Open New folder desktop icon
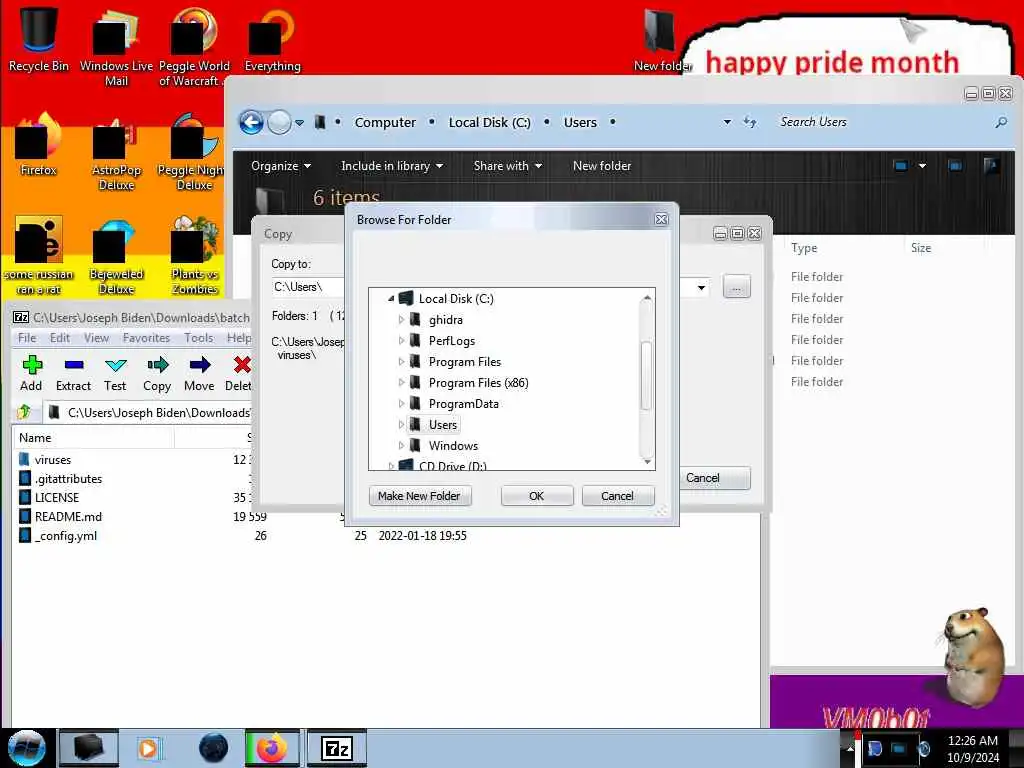This screenshot has width=1024, height=768. (x=662, y=39)
